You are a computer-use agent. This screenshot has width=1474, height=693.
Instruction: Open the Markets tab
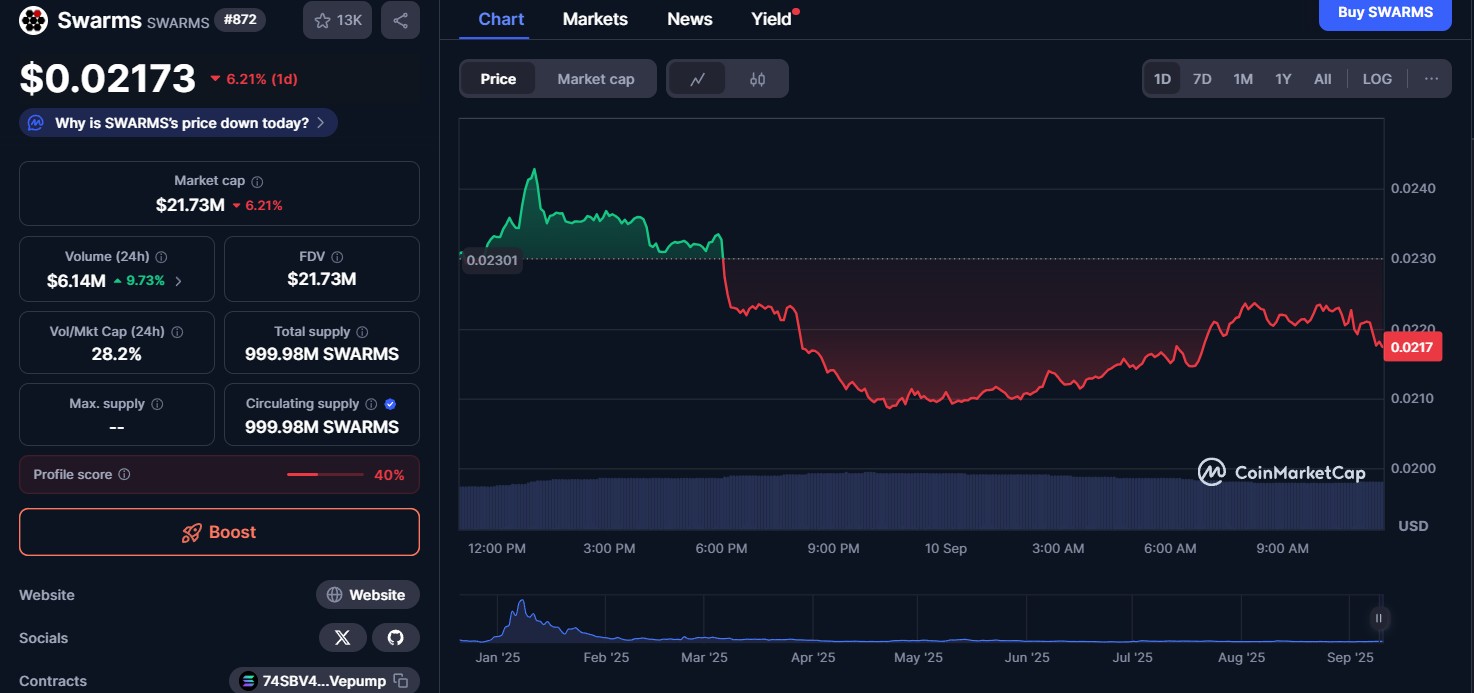[x=595, y=19]
